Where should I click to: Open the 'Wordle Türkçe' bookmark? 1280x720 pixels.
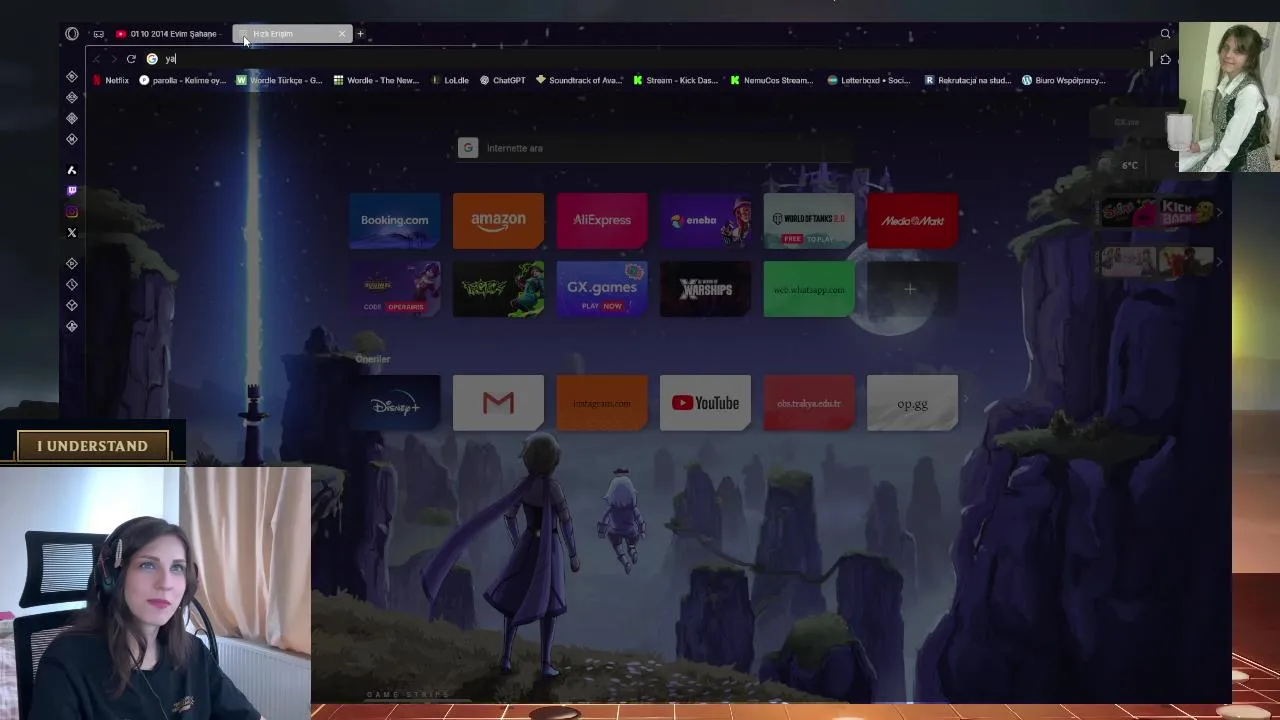[279, 80]
